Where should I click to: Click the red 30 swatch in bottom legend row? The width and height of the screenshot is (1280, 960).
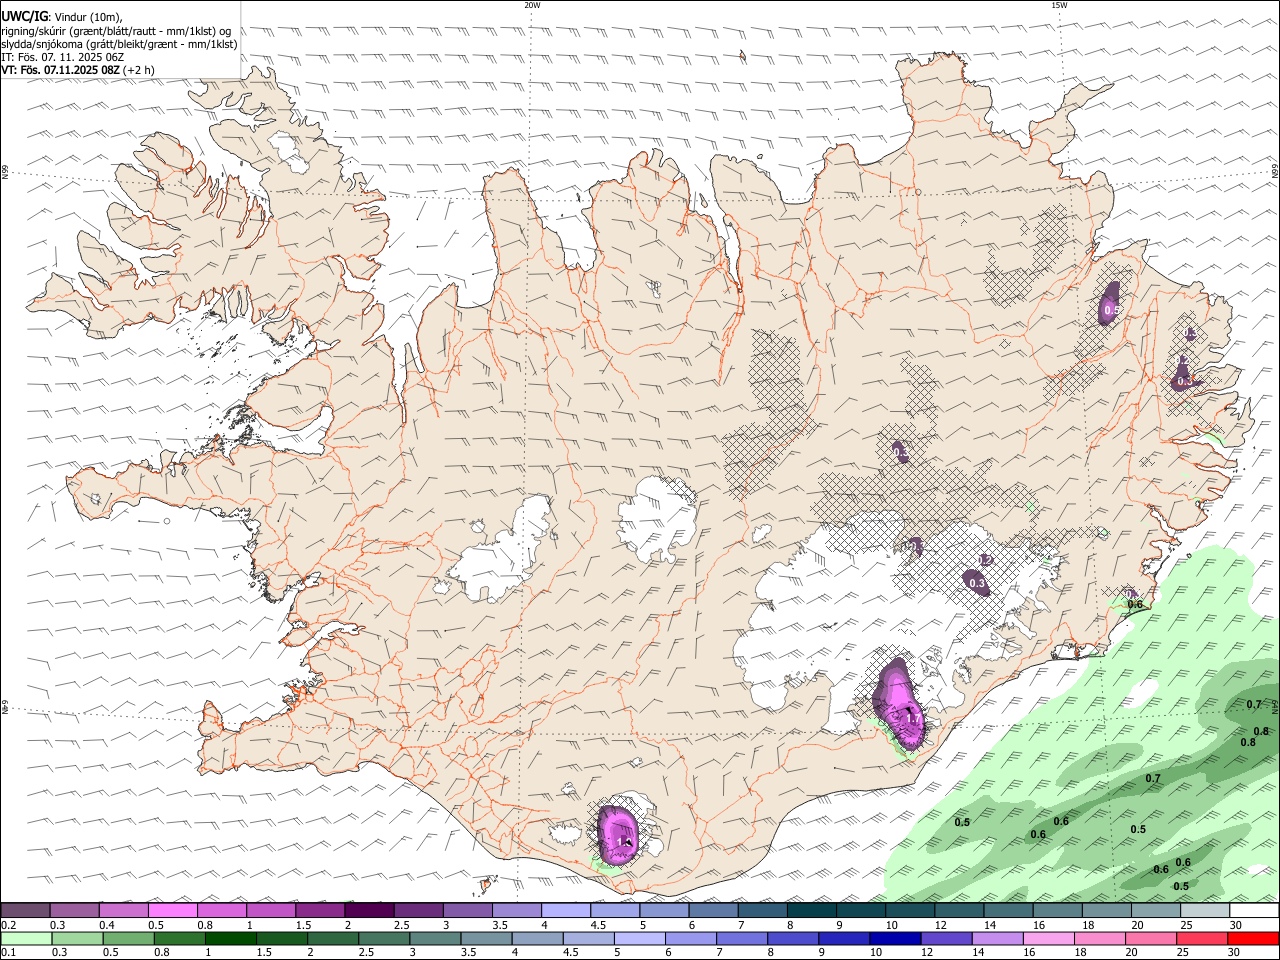[1254, 938]
